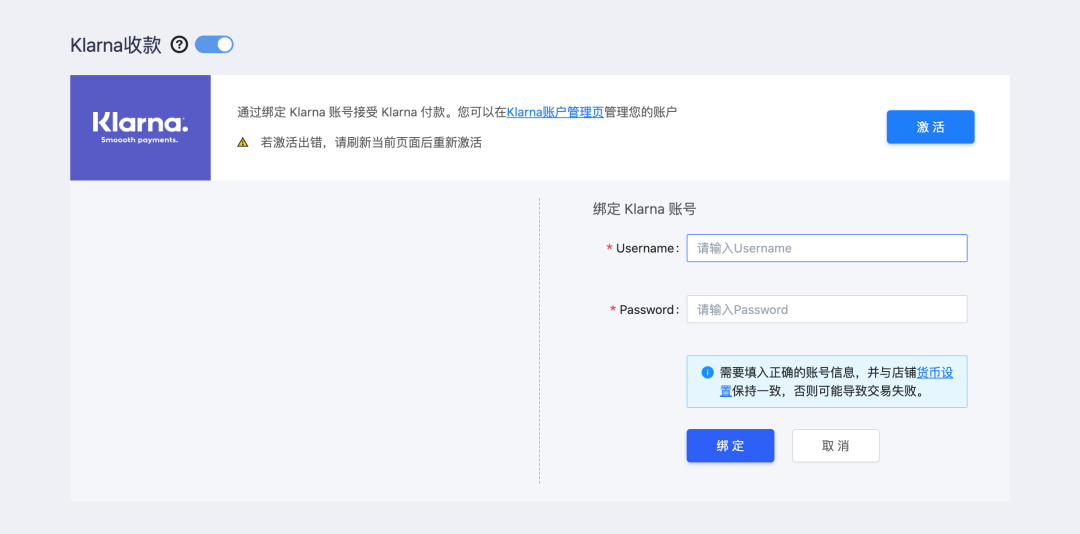Click the Password field label

click(645, 309)
